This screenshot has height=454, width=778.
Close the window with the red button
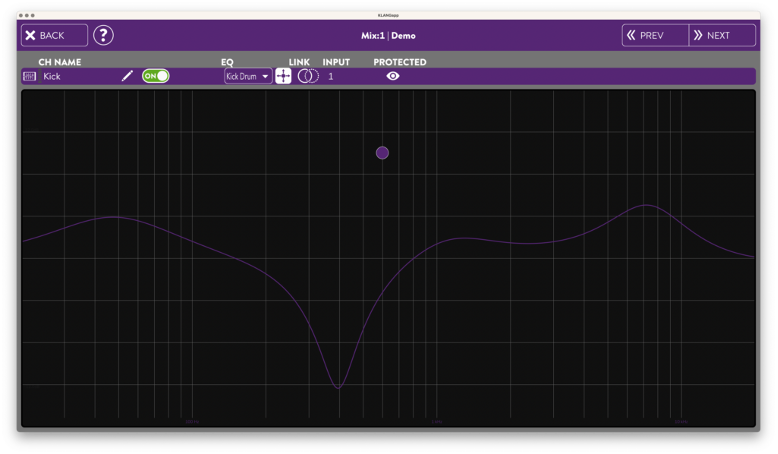pos(21,15)
